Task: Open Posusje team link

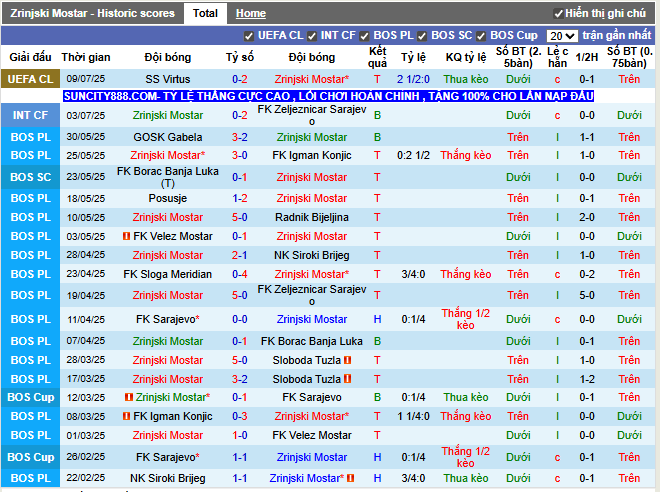Action: pyautogui.click(x=168, y=198)
